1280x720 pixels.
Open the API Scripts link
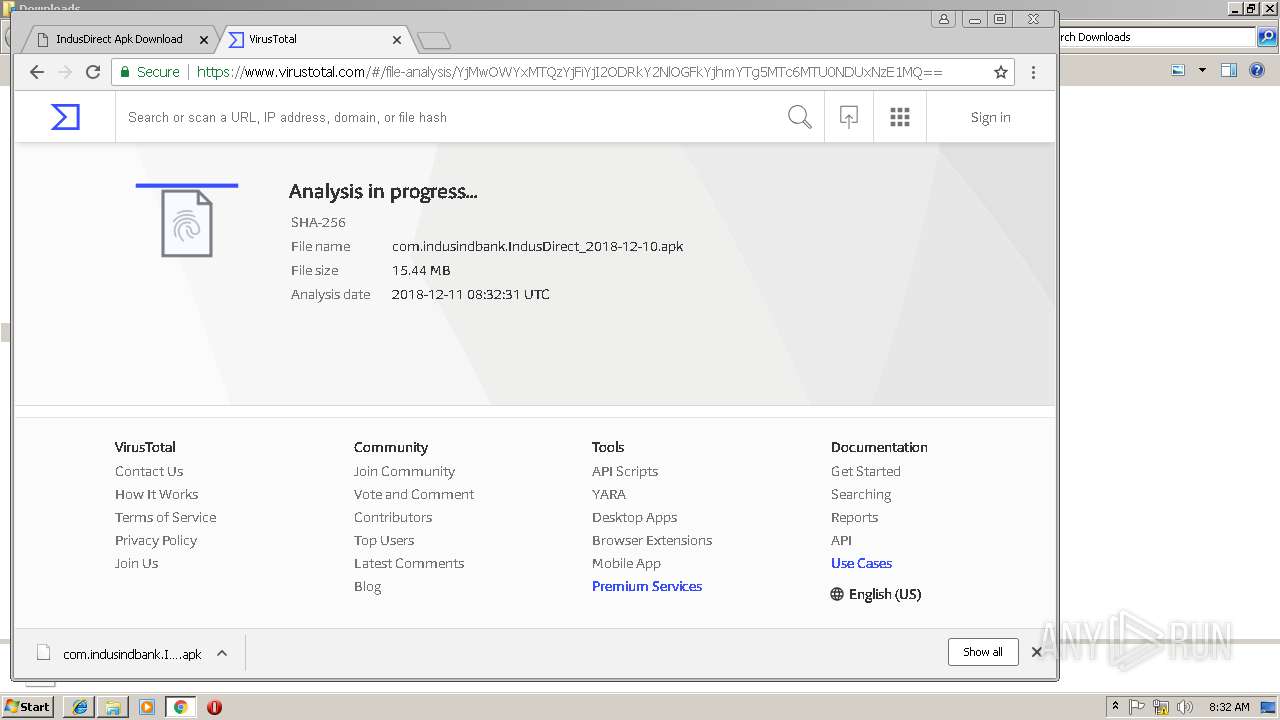[625, 471]
